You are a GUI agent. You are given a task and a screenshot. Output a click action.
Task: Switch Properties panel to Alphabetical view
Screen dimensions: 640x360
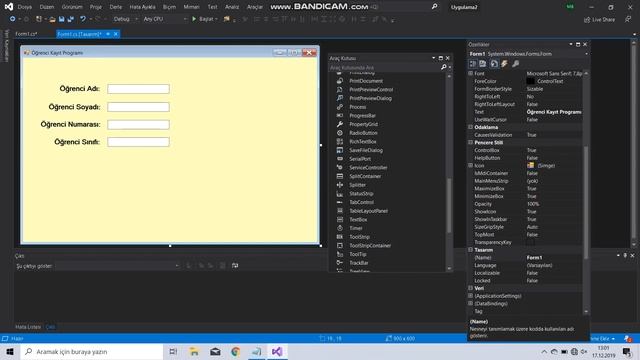(x=483, y=64)
